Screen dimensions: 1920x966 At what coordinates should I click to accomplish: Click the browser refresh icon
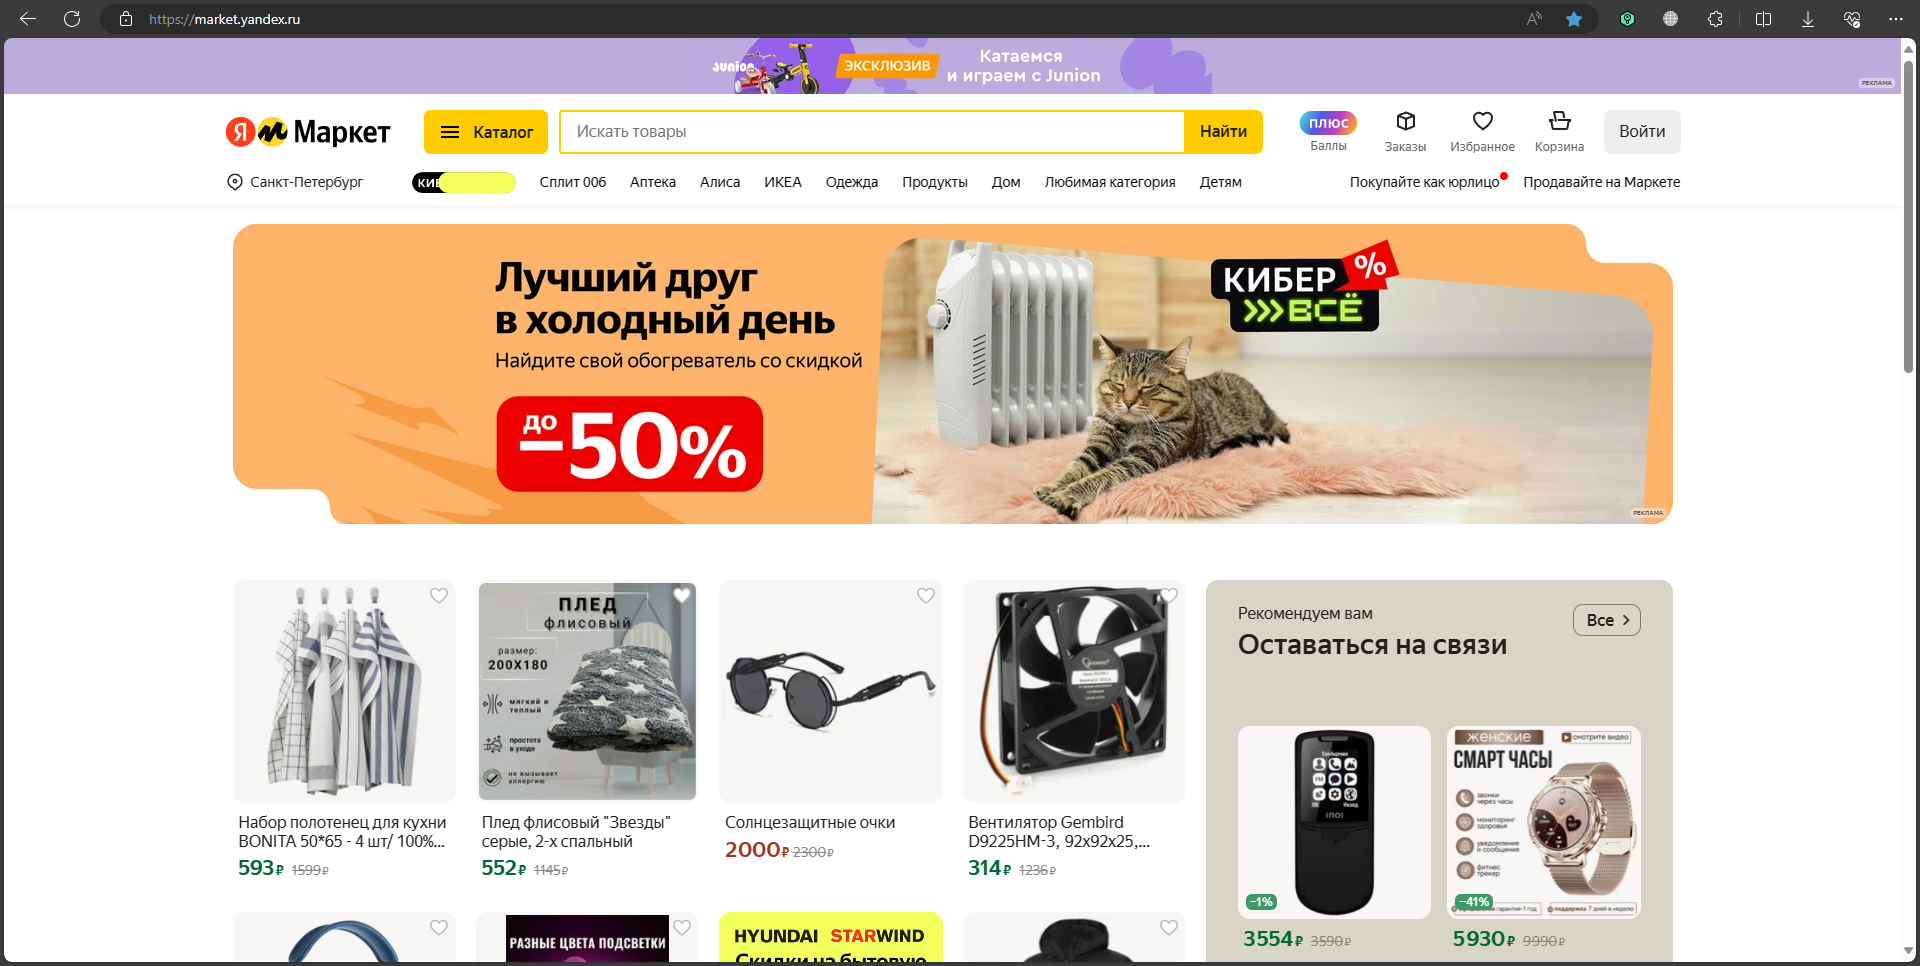coord(72,19)
